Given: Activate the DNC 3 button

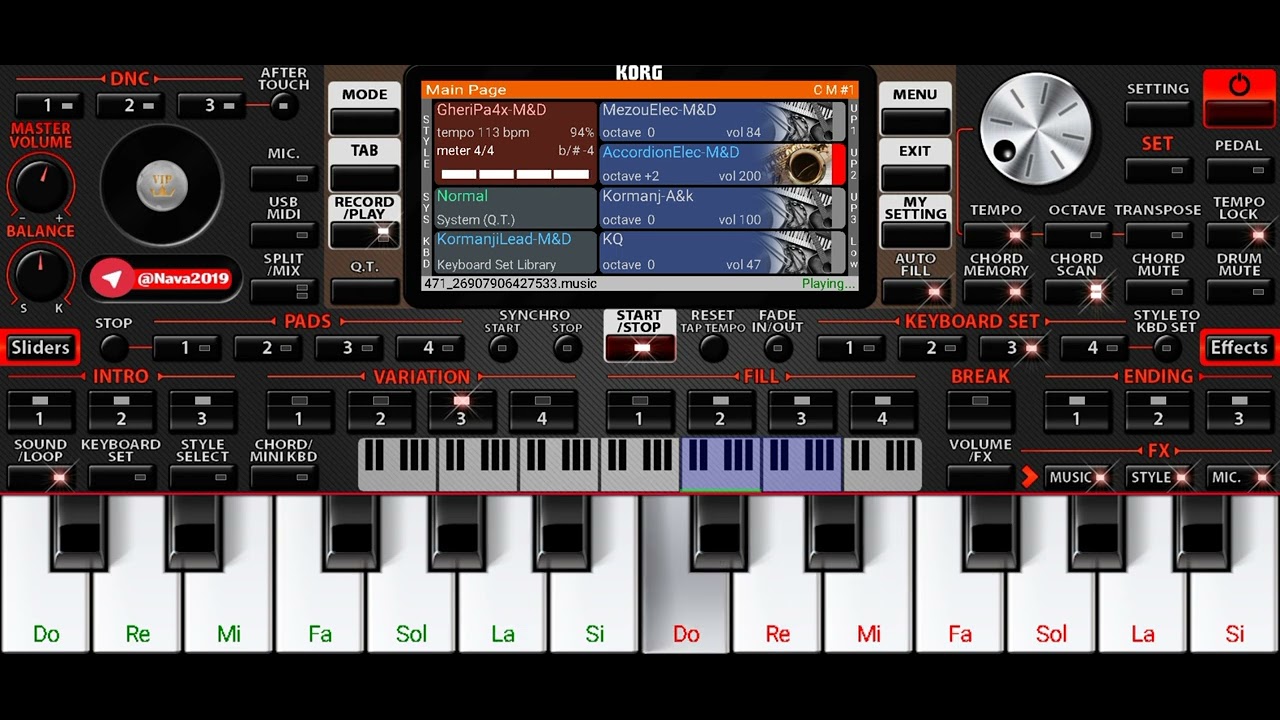Looking at the screenshot, I should (211, 105).
